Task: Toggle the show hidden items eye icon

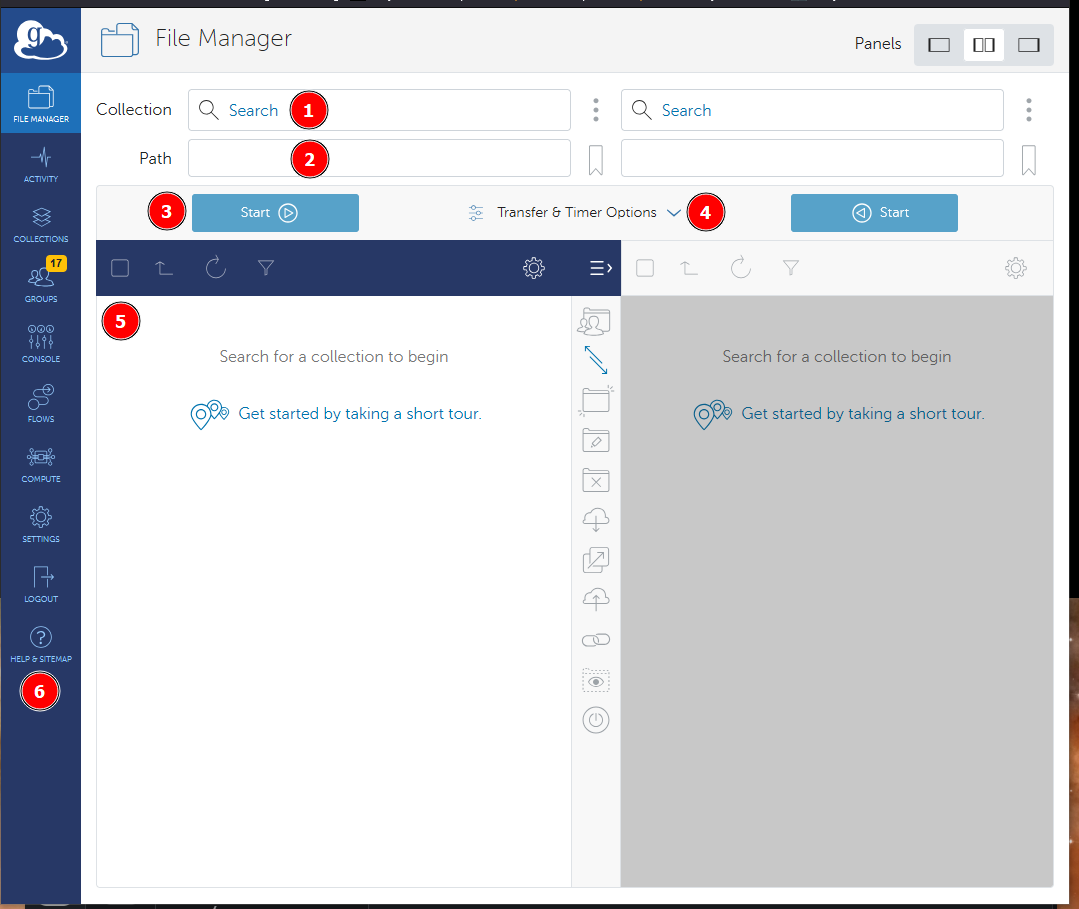Action: coord(596,681)
